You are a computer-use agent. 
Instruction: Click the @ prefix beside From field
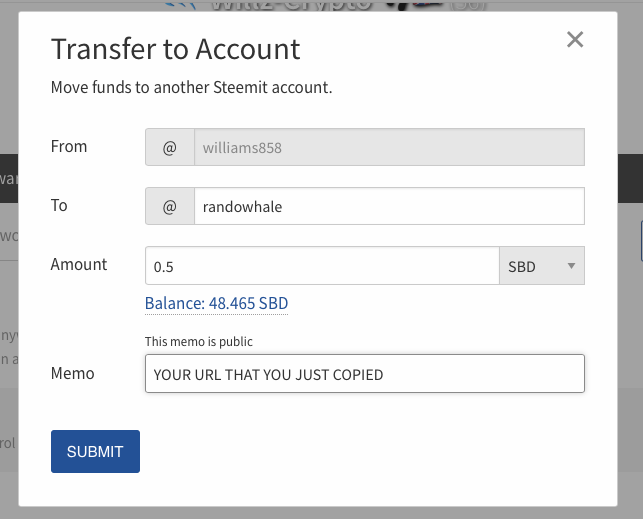tap(170, 147)
